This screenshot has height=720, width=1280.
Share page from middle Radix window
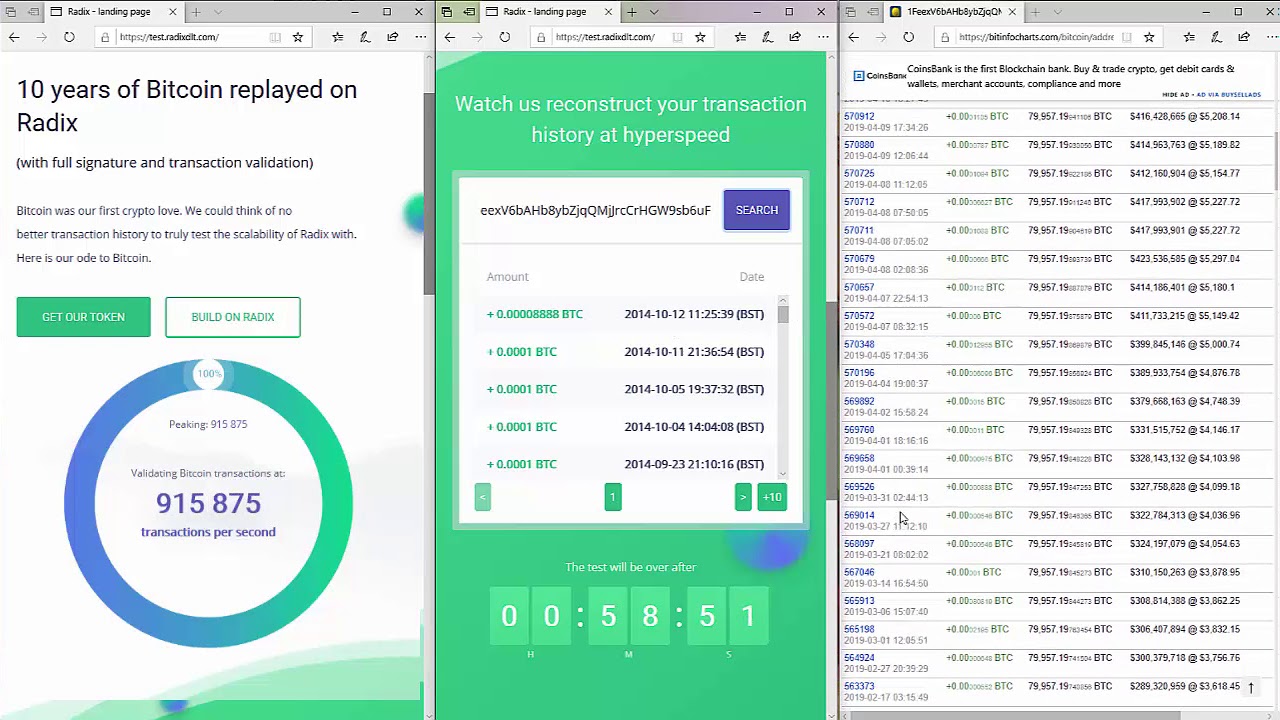[x=795, y=37]
